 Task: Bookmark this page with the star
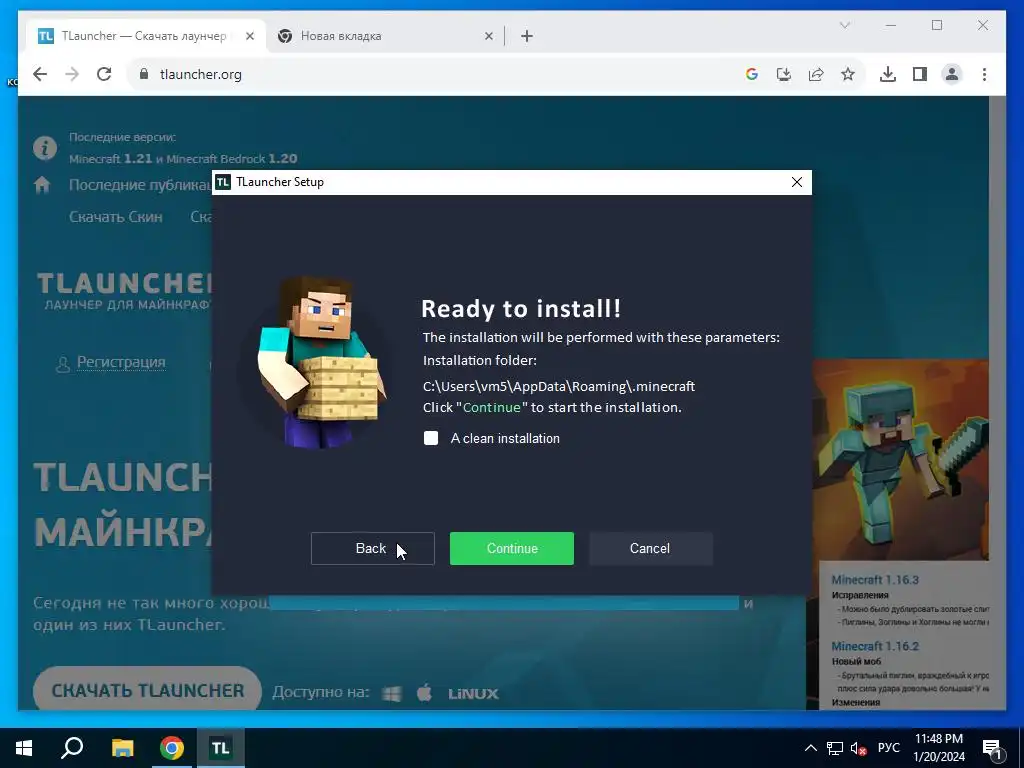[848, 74]
